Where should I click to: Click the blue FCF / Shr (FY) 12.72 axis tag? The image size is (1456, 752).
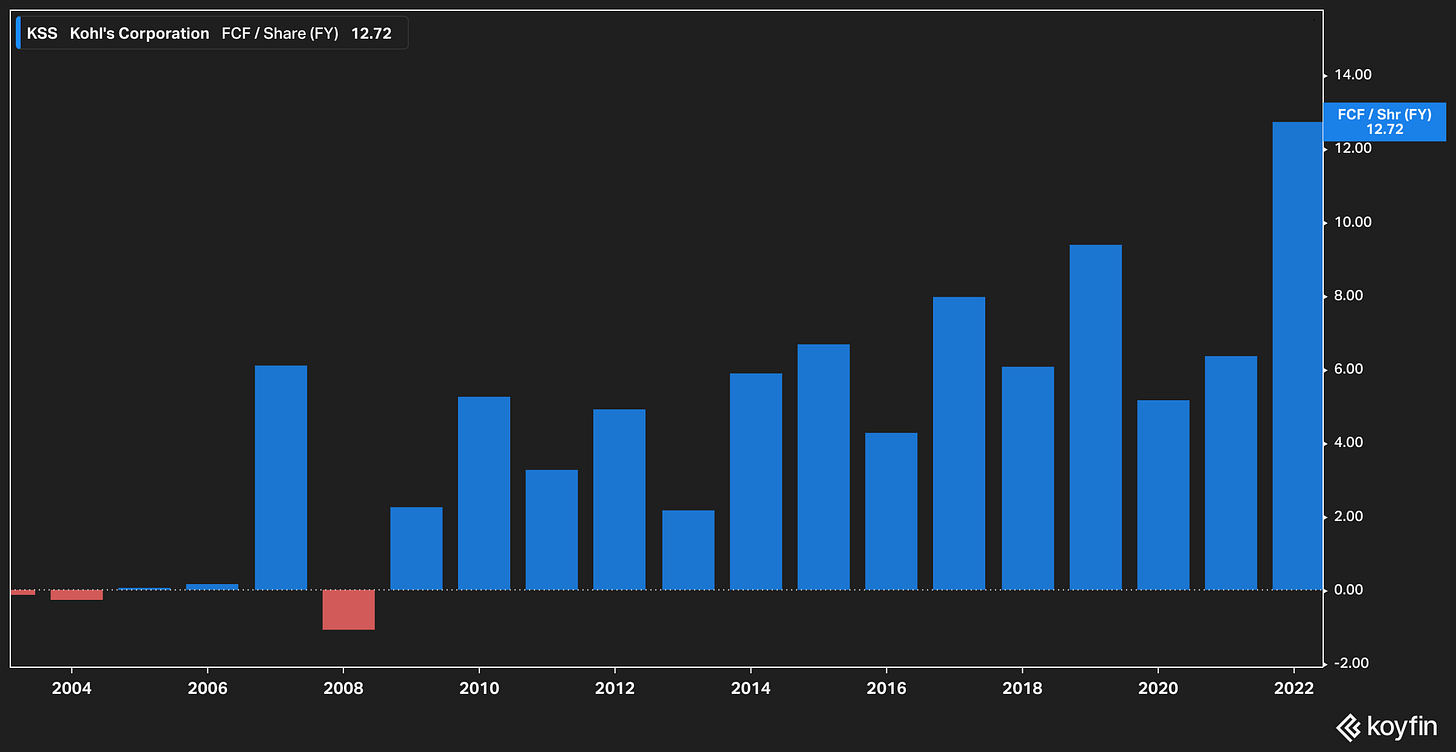[1384, 122]
